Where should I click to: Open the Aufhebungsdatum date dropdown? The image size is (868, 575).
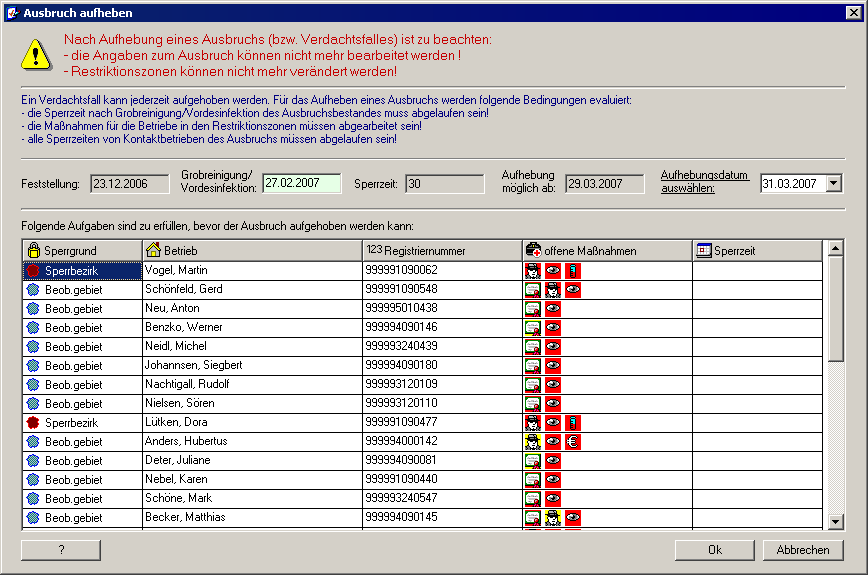tap(834, 183)
